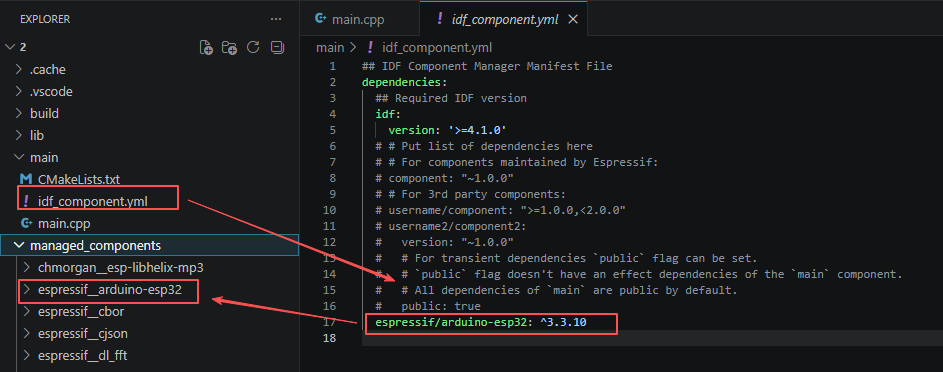This screenshot has width=943, height=372.
Task: Collapse the managed_components folder
Action: (19, 245)
